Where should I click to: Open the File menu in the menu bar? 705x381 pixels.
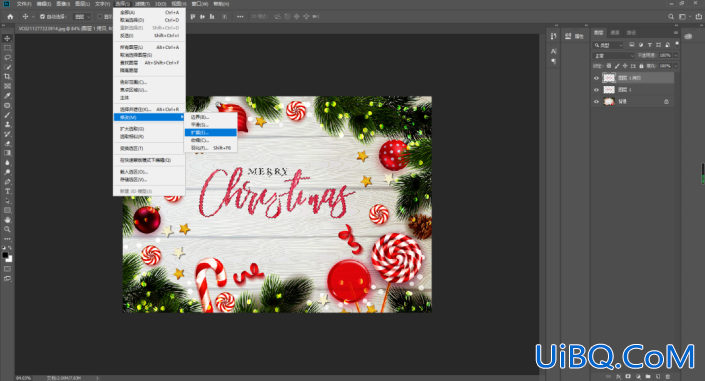coord(24,4)
